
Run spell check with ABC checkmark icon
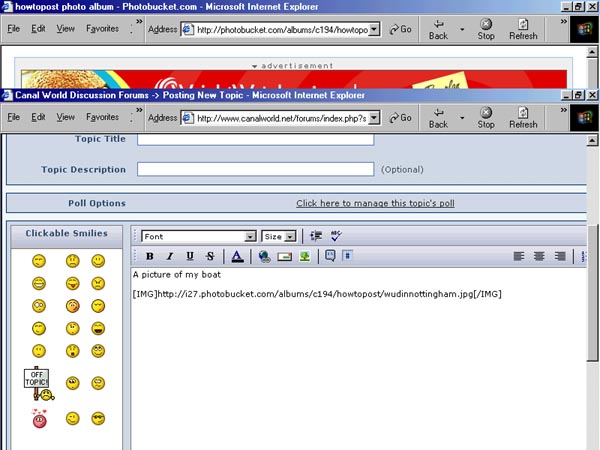click(x=336, y=236)
